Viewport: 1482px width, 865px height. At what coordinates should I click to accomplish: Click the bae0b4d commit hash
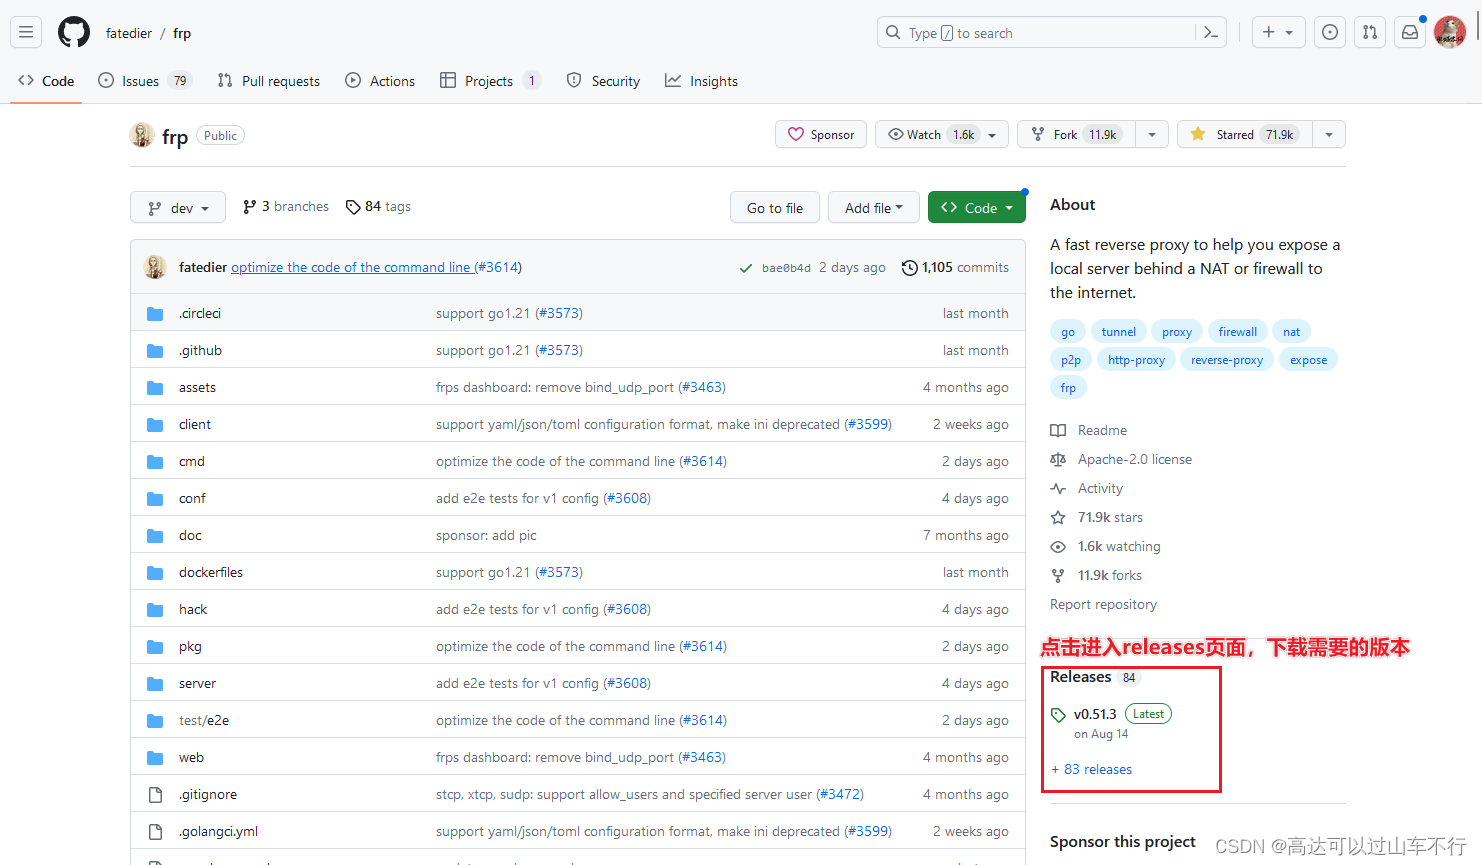(x=786, y=268)
